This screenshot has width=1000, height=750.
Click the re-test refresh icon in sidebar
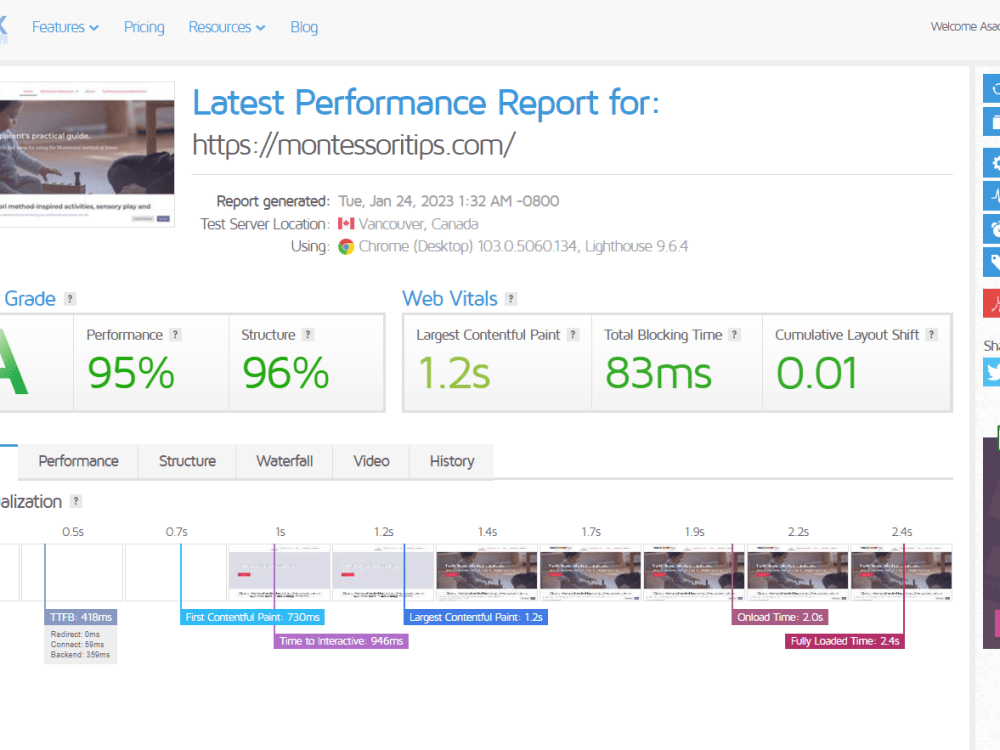point(992,89)
